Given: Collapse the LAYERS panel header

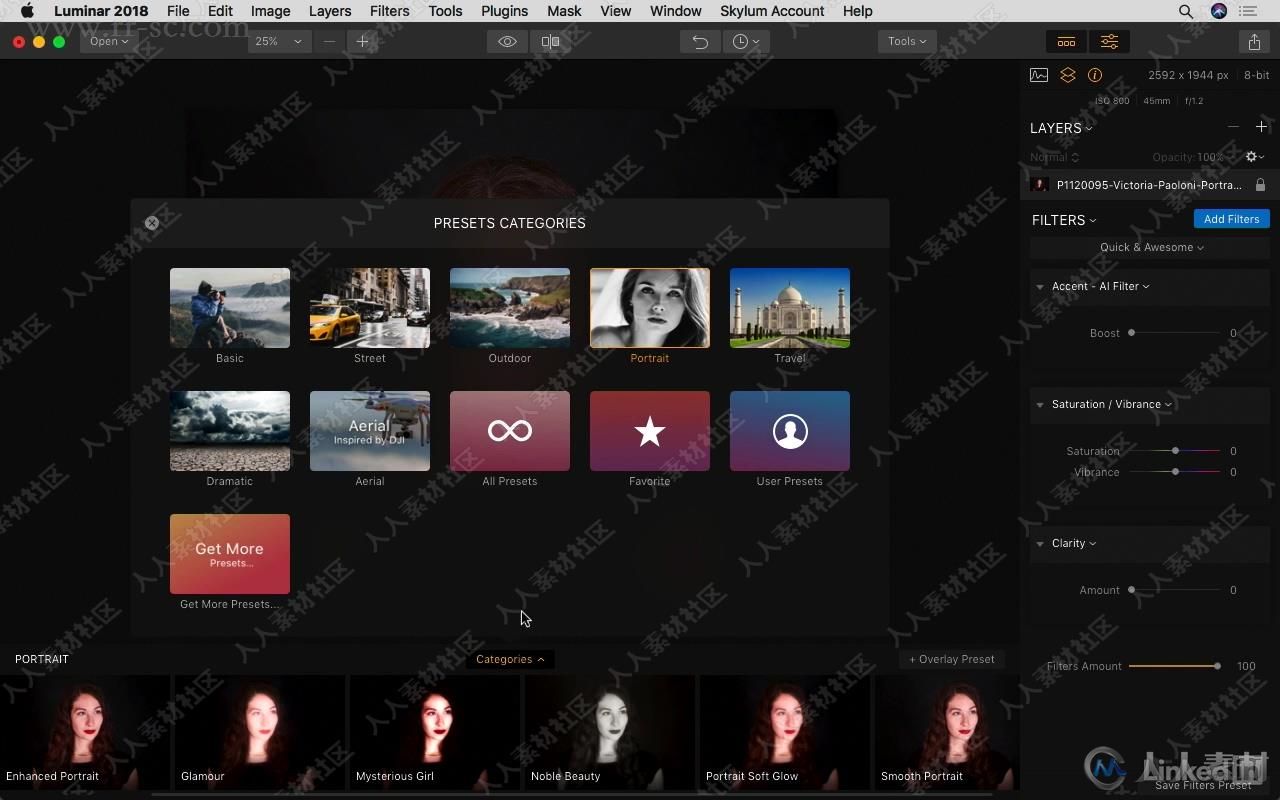Looking at the screenshot, I should pos(1061,128).
